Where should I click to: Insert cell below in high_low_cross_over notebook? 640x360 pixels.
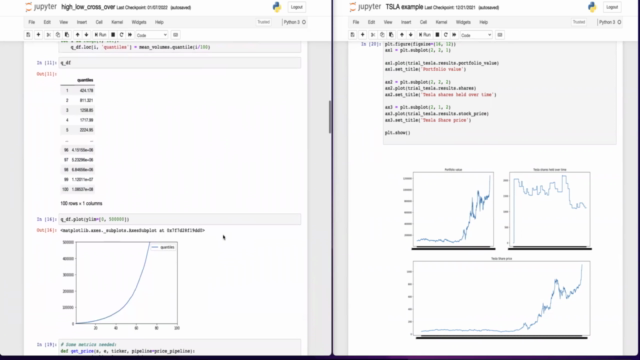(x=38, y=35)
